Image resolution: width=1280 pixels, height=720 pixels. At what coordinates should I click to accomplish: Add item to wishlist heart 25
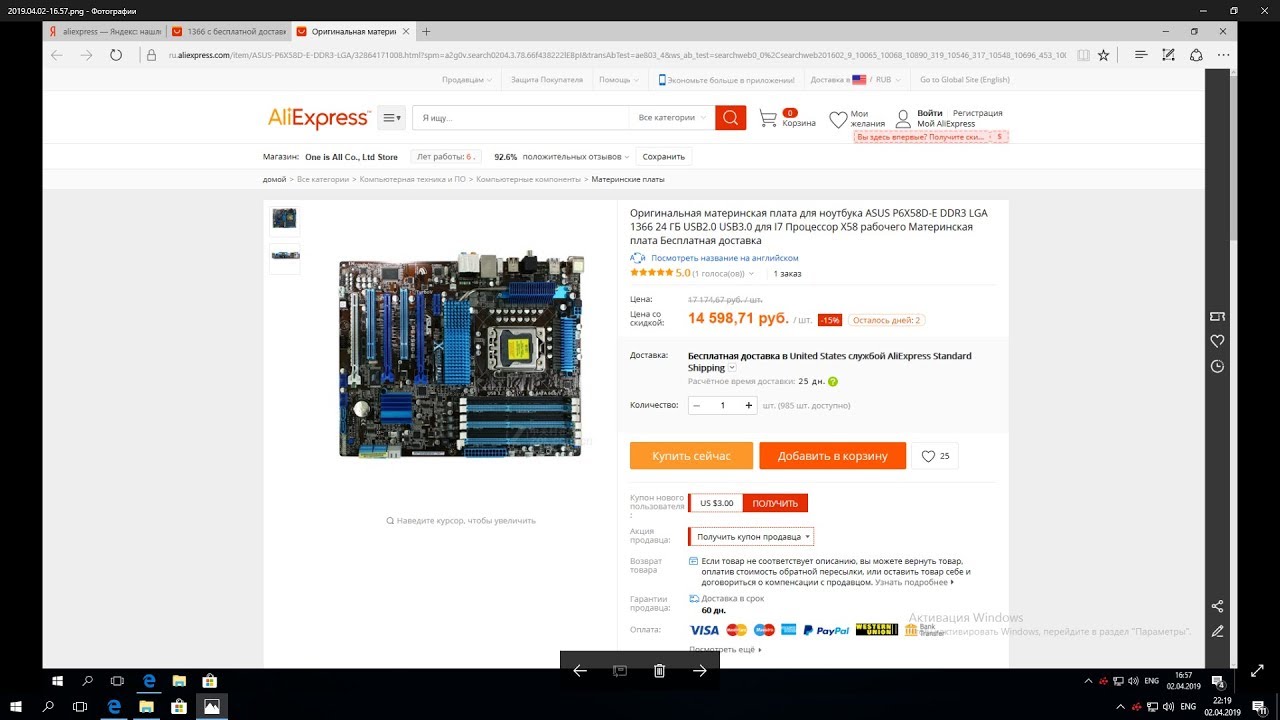(x=935, y=456)
